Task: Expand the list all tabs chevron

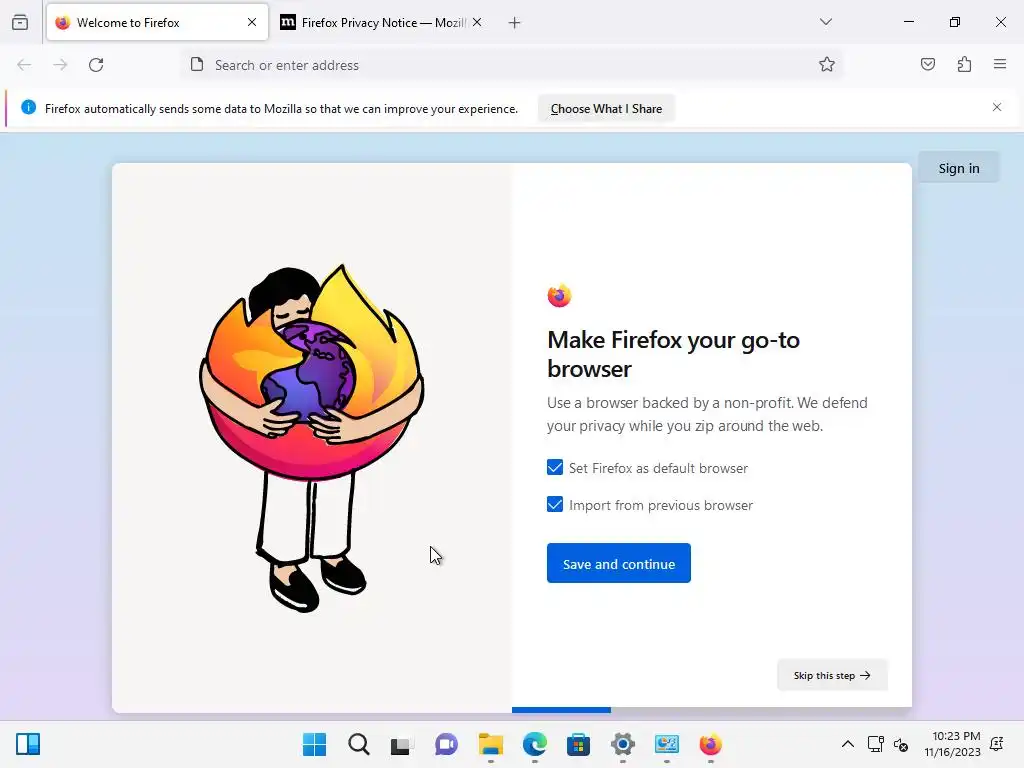Action: [x=826, y=22]
